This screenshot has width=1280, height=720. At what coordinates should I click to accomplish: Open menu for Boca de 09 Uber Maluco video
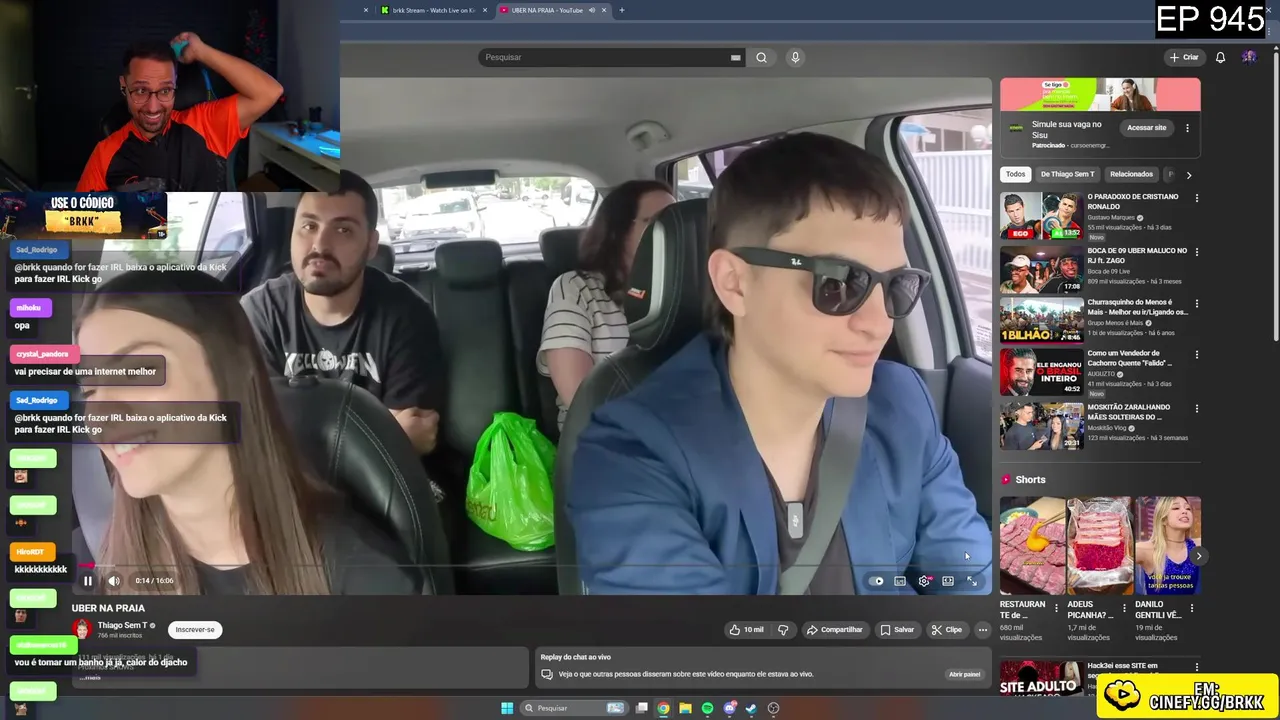[1196, 252]
